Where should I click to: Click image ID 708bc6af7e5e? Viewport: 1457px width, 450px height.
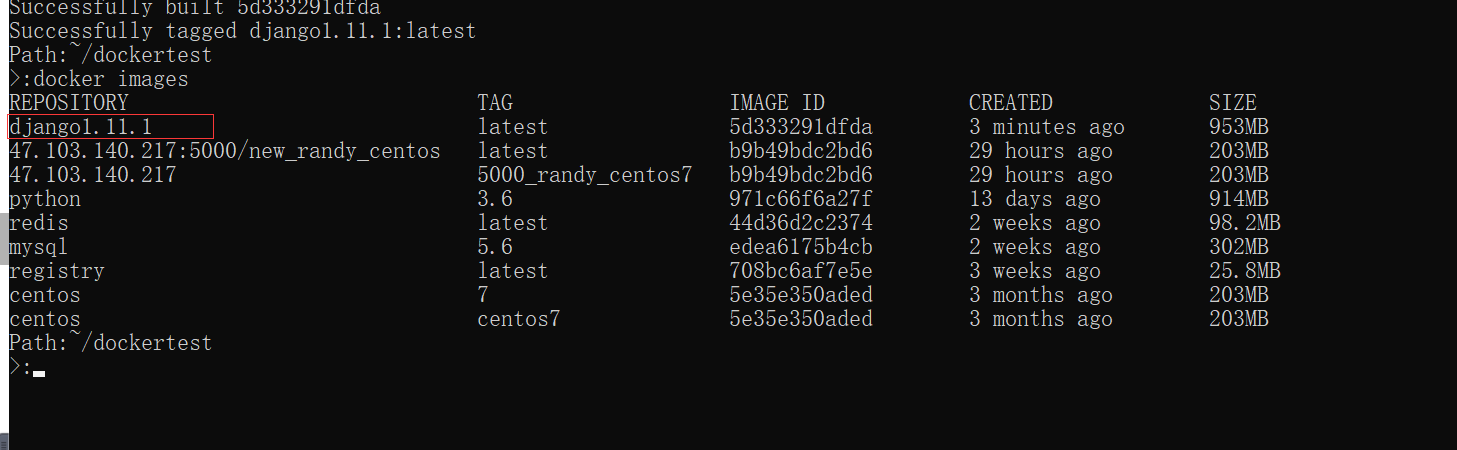pos(801,271)
